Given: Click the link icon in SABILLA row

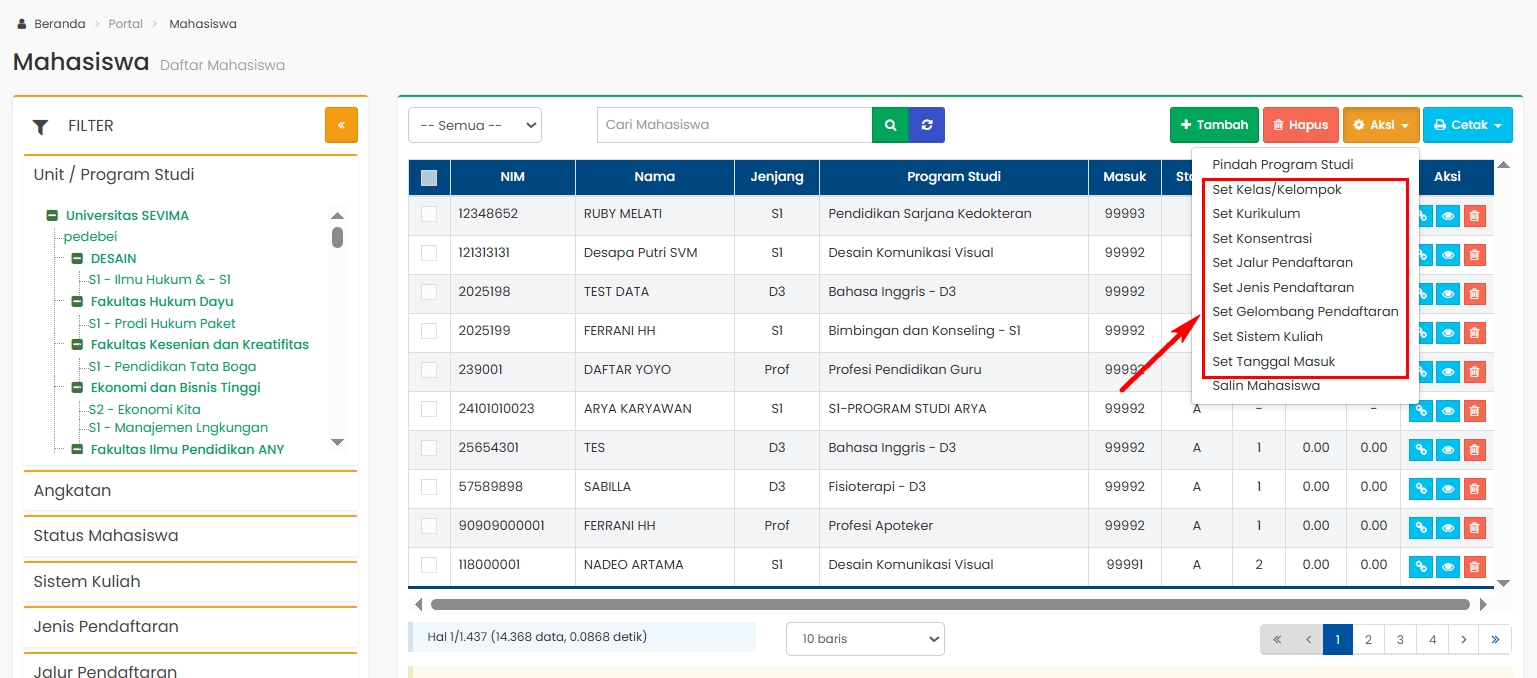Looking at the screenshot, I should [x=1420, y=488].
